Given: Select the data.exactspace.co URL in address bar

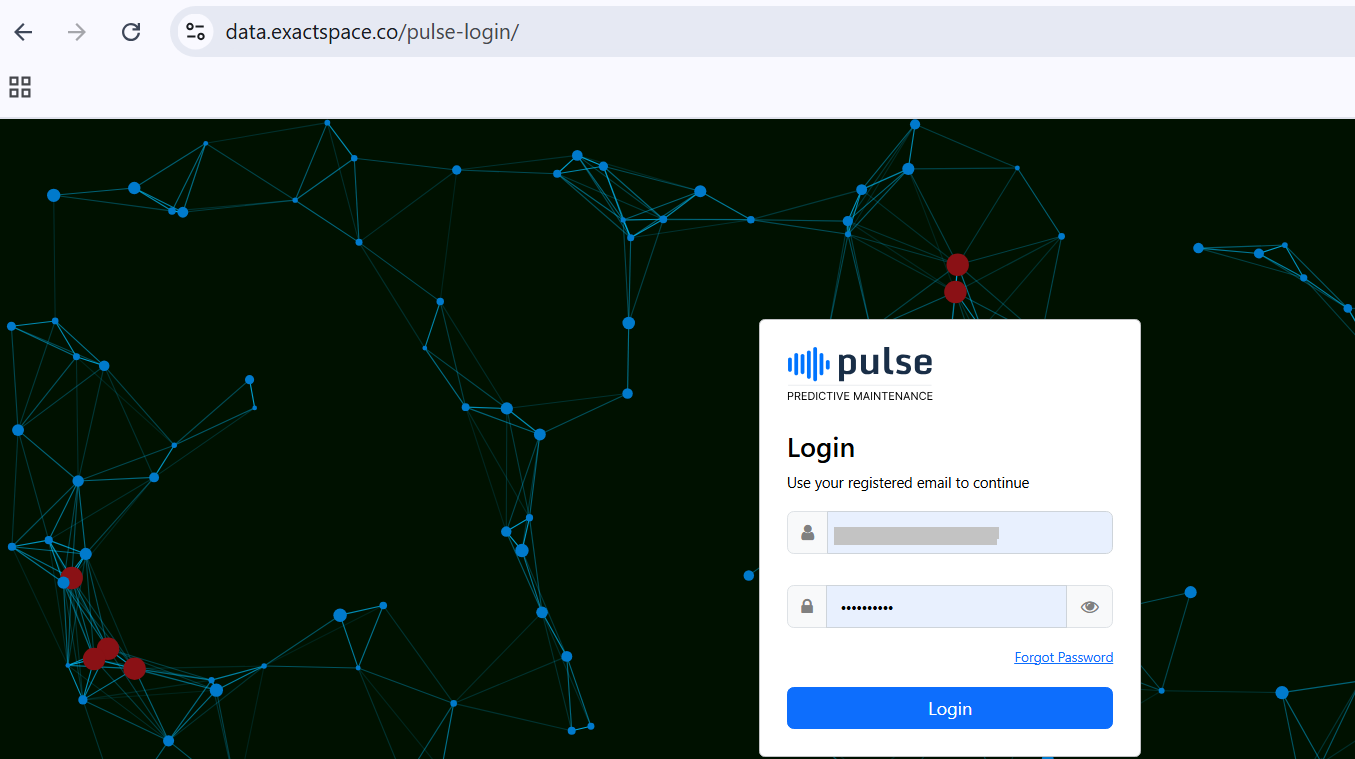Looking at the screenshot, I should pyautogui.click(x=371, y=32).
